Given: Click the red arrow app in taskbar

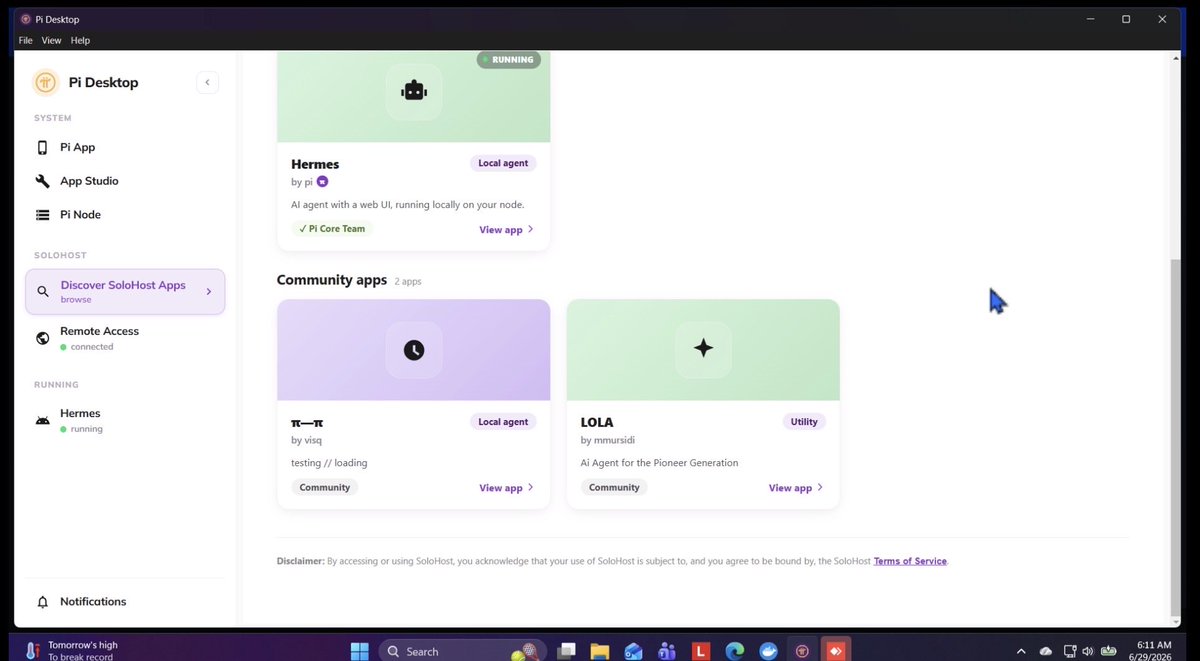Looking at the screenshot, I should tap(836, 650).
